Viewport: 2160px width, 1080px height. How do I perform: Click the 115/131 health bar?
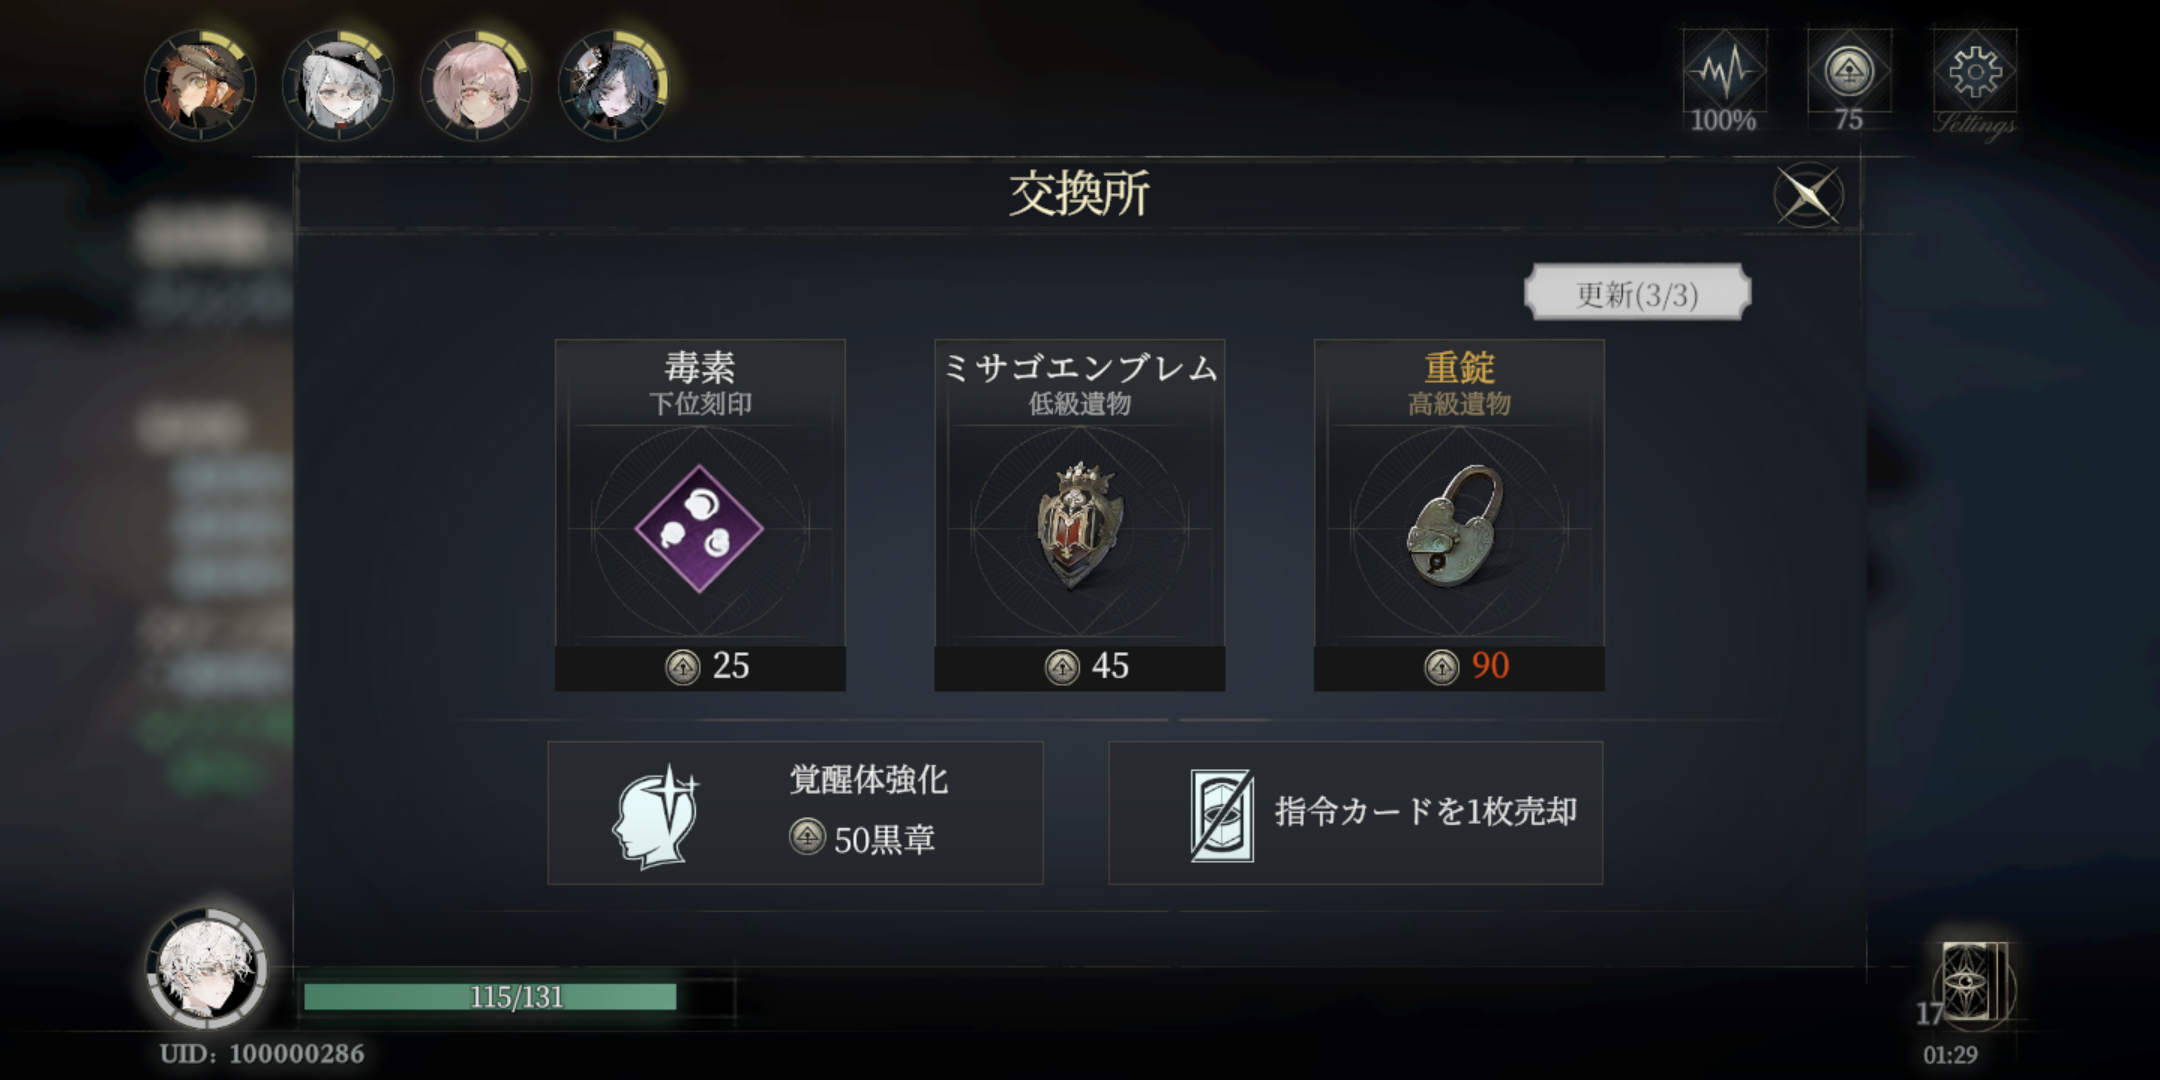pyautogui.click(x=518, y=996)
